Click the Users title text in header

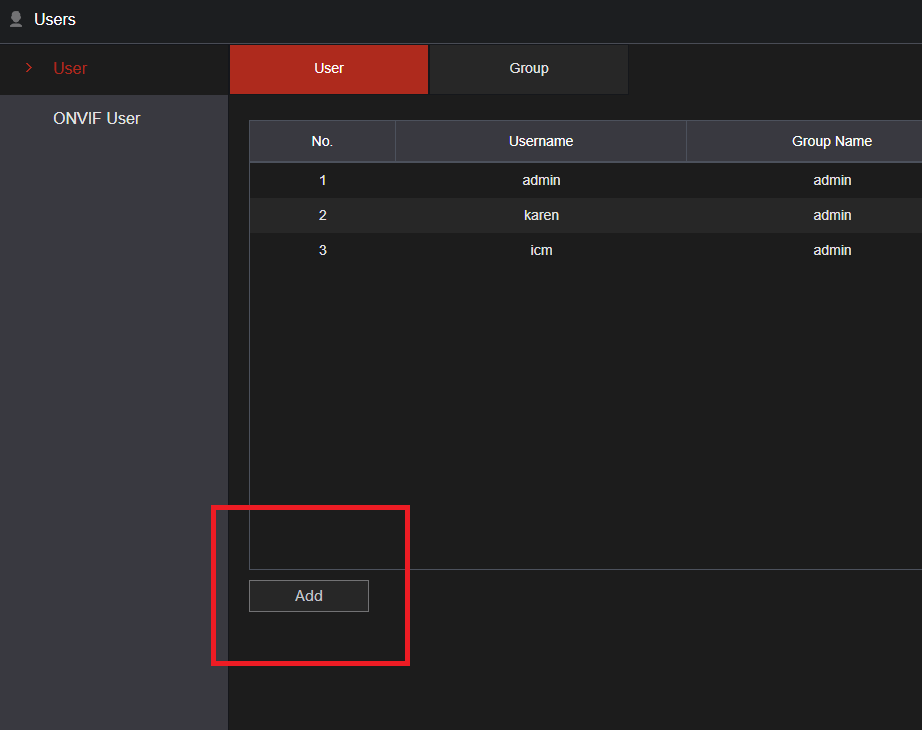[x=54, y=19]
